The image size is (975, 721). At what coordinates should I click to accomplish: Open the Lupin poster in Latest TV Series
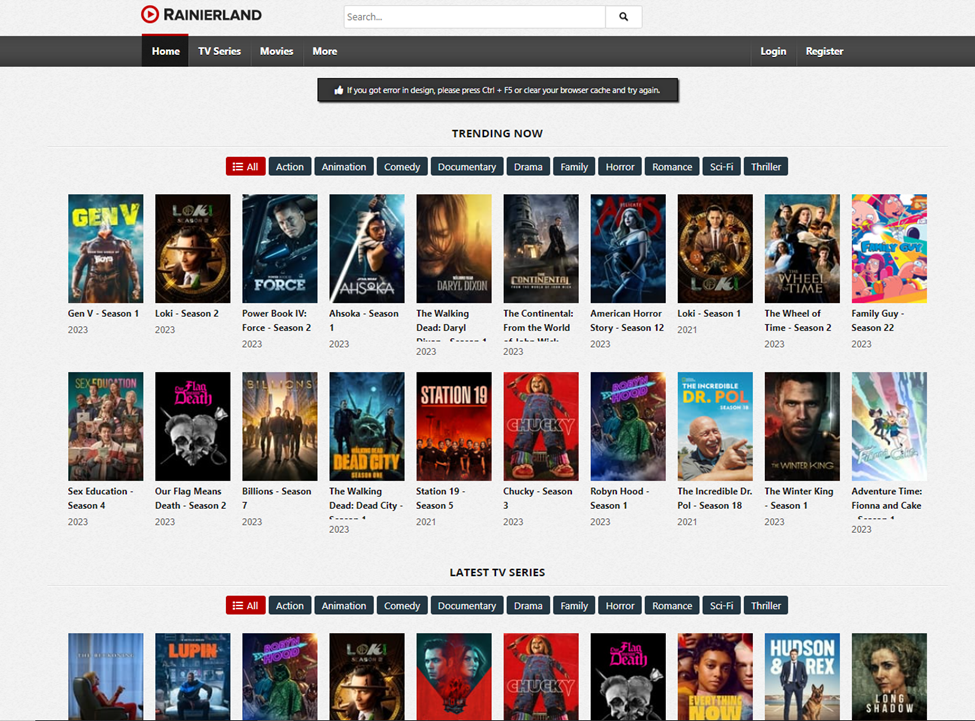193,677
